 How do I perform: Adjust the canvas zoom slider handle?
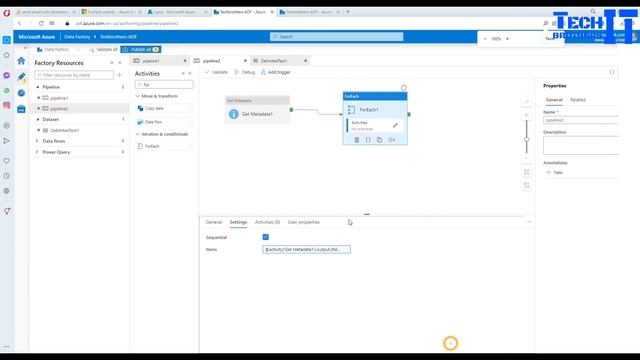pyautogui.click(x=527, y=139)
